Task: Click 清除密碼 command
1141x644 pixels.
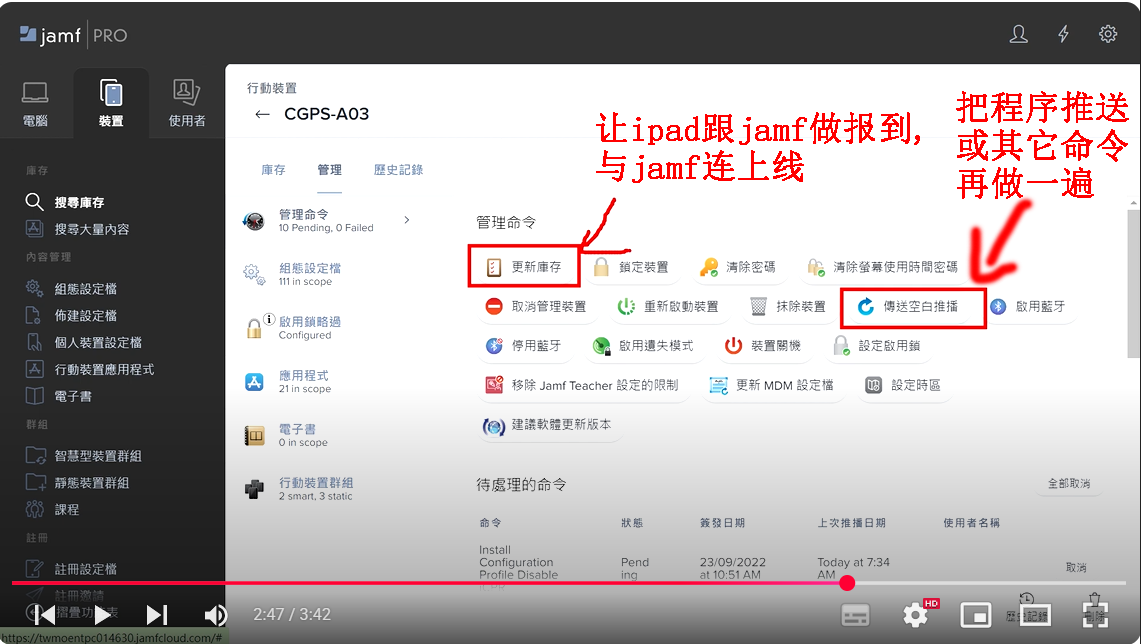Action: click(738, 267)
